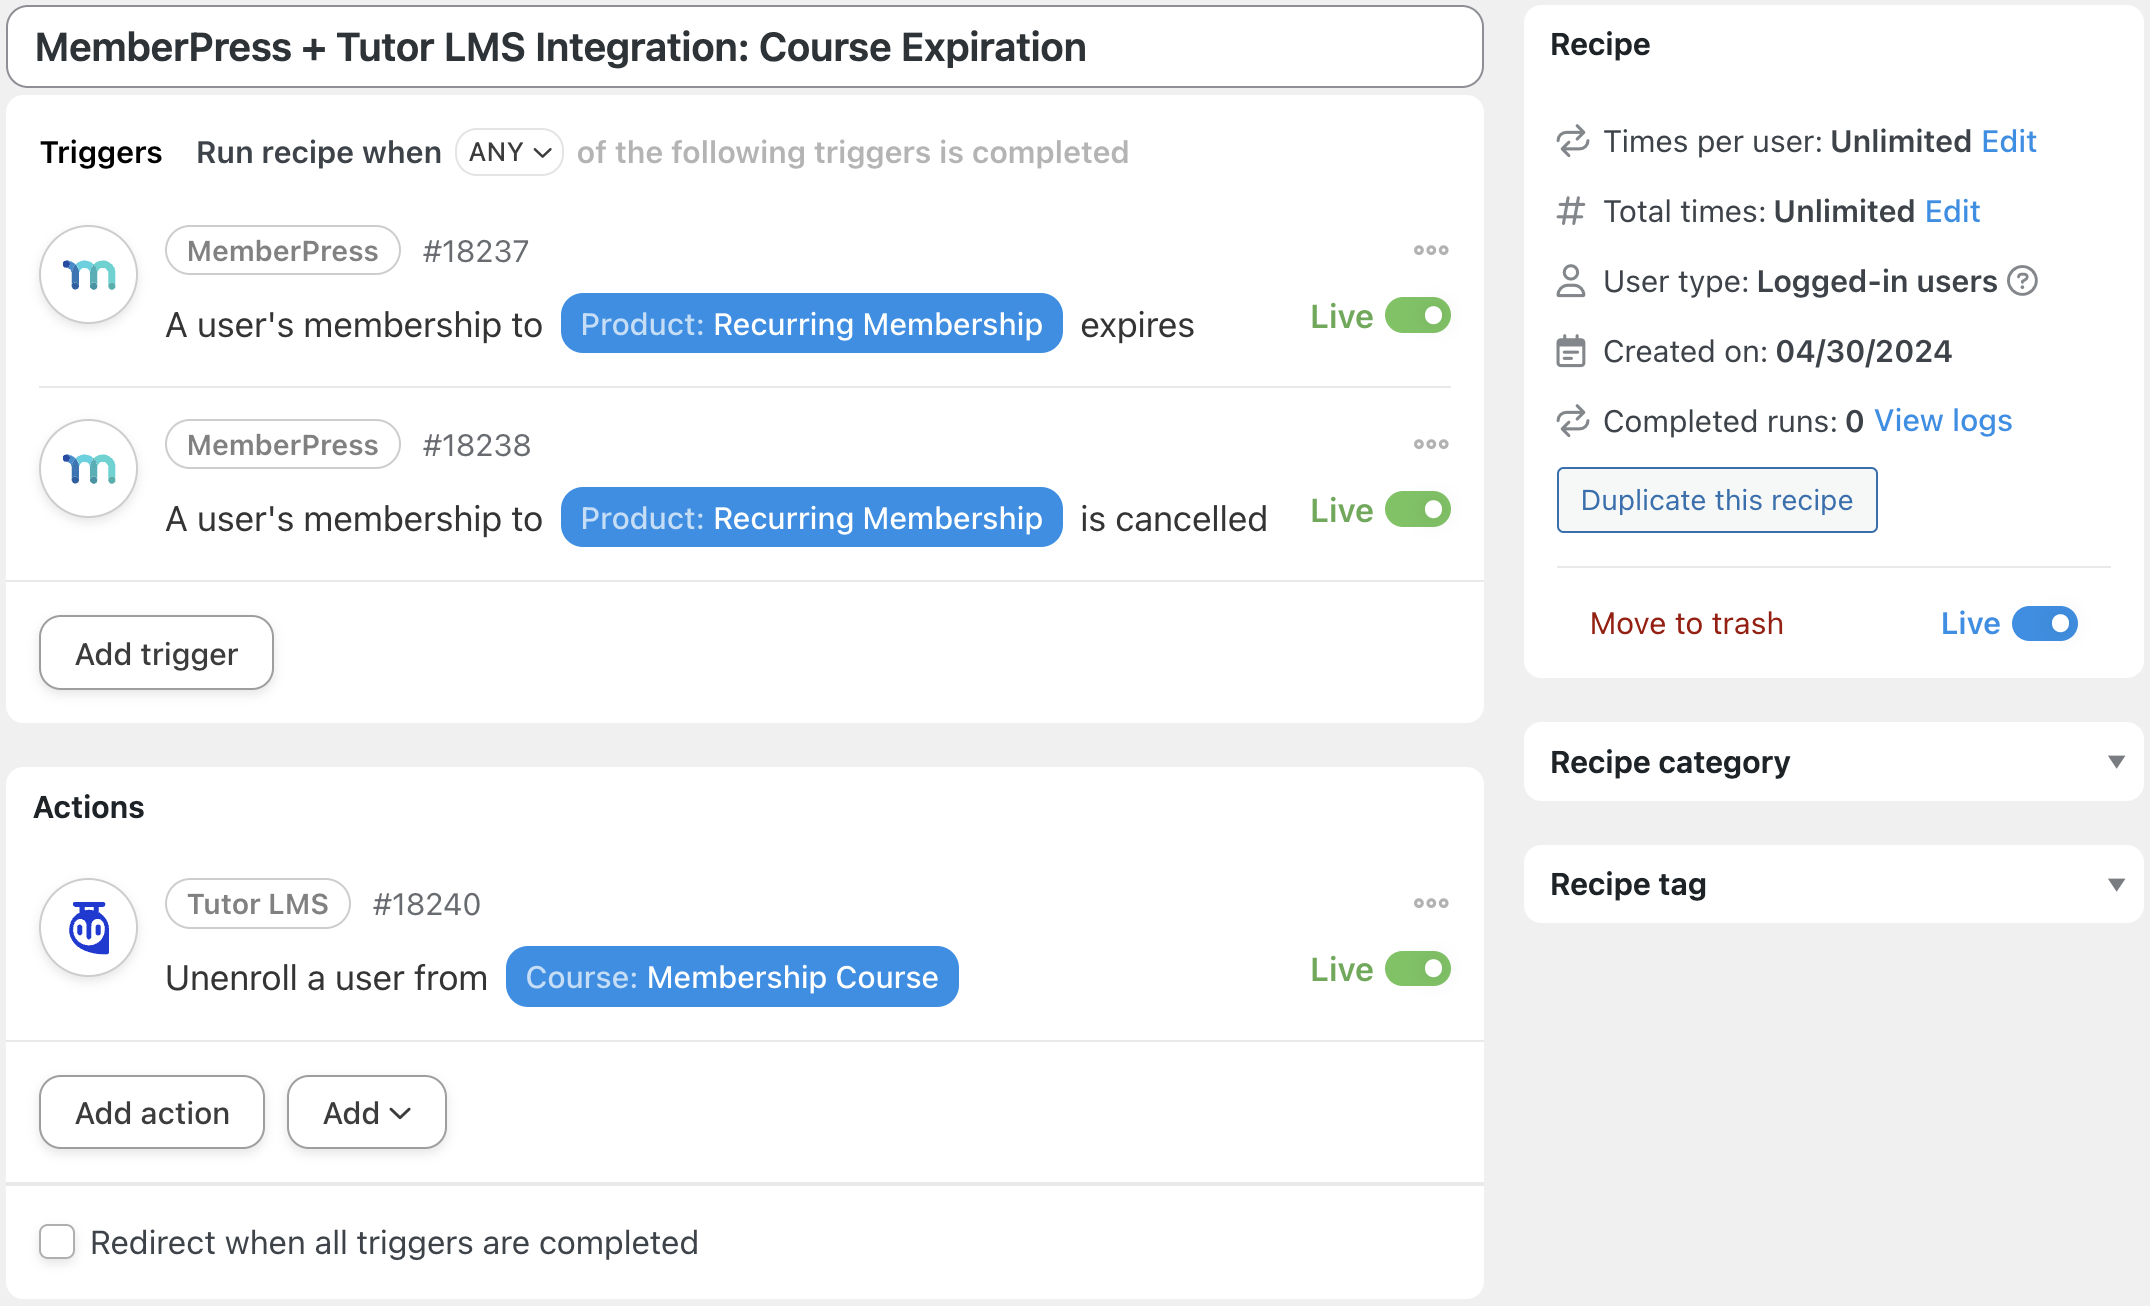Check Redirect when all triggers are completed
Viewport: 2150px width, 1306px height.
click(57, 1242)
